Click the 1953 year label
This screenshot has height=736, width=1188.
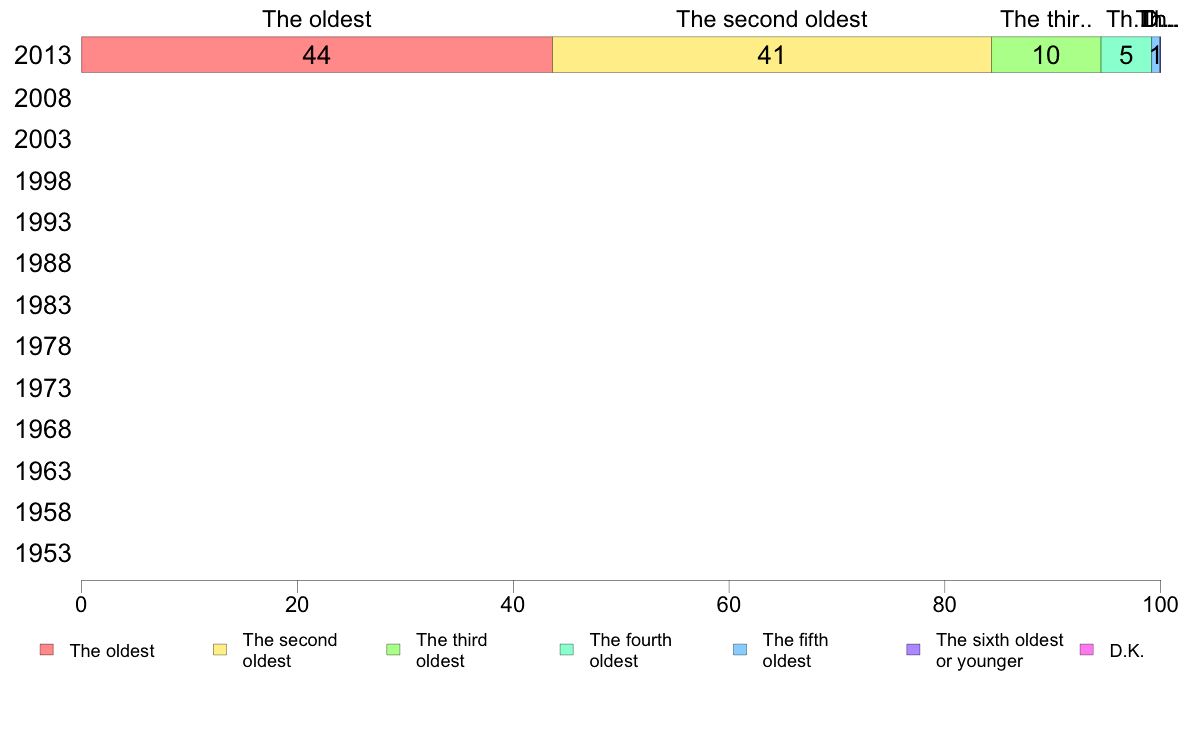[x=42, y=553]
